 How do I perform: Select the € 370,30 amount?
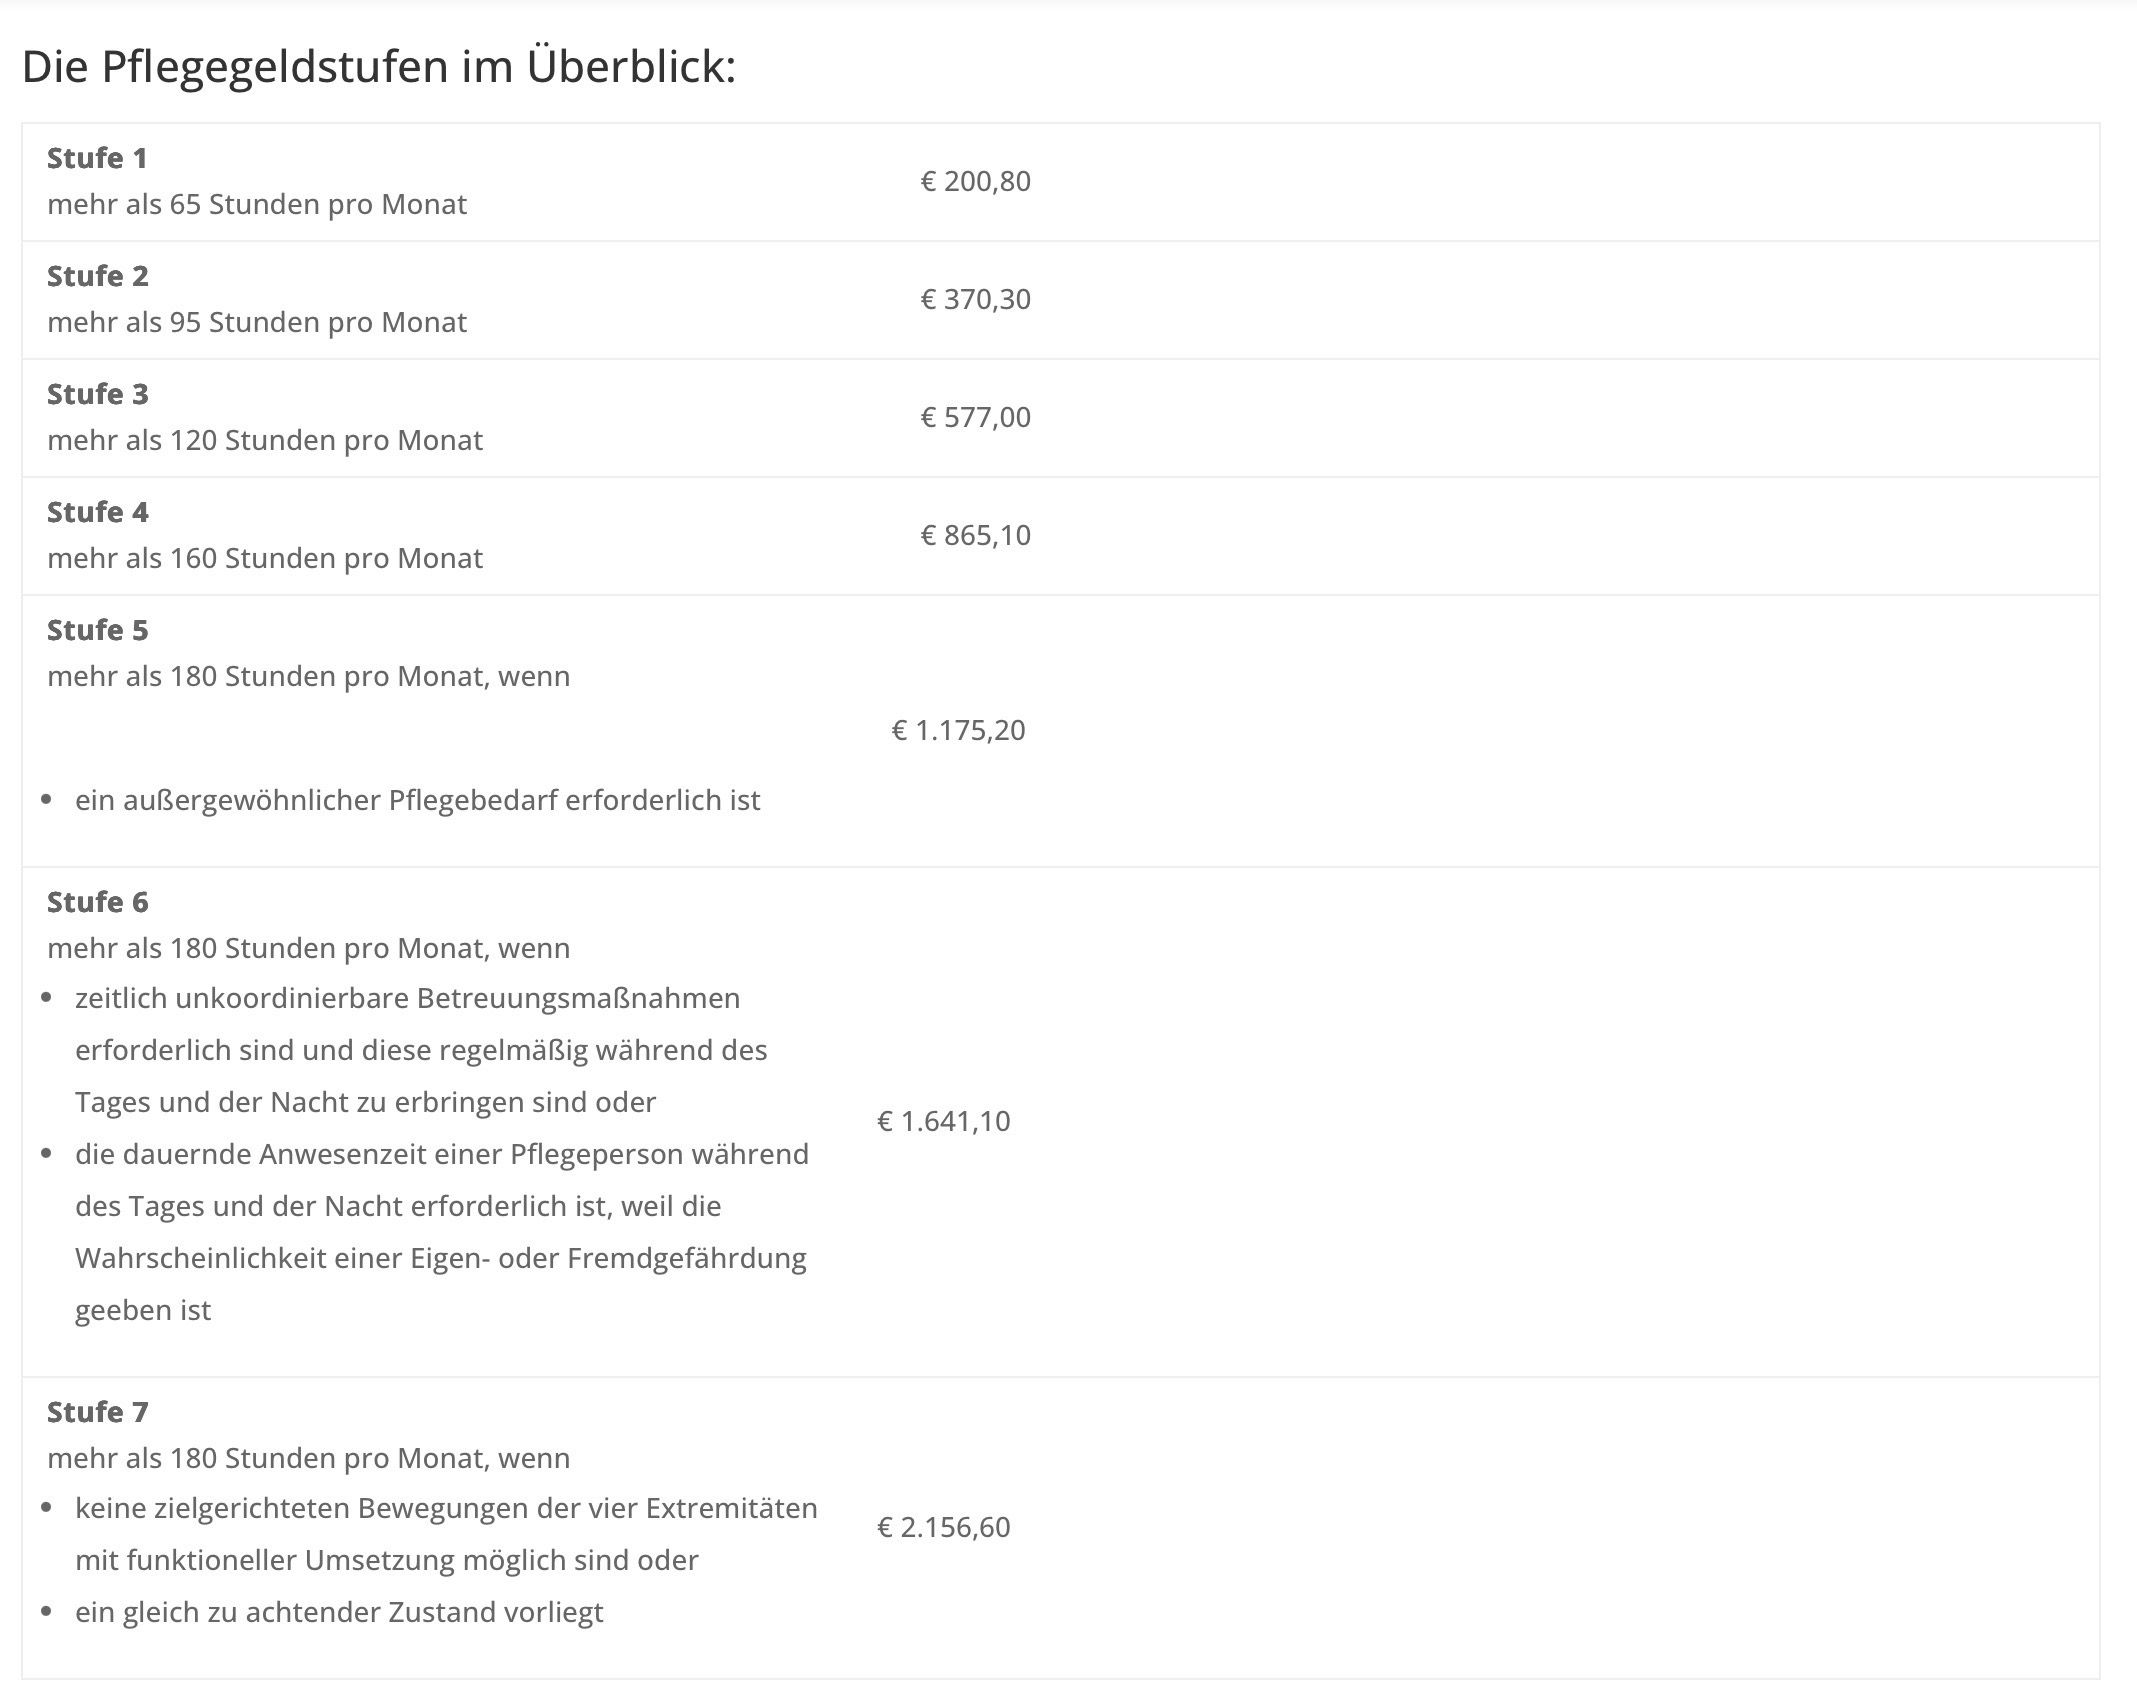click(x=975, y=299)
